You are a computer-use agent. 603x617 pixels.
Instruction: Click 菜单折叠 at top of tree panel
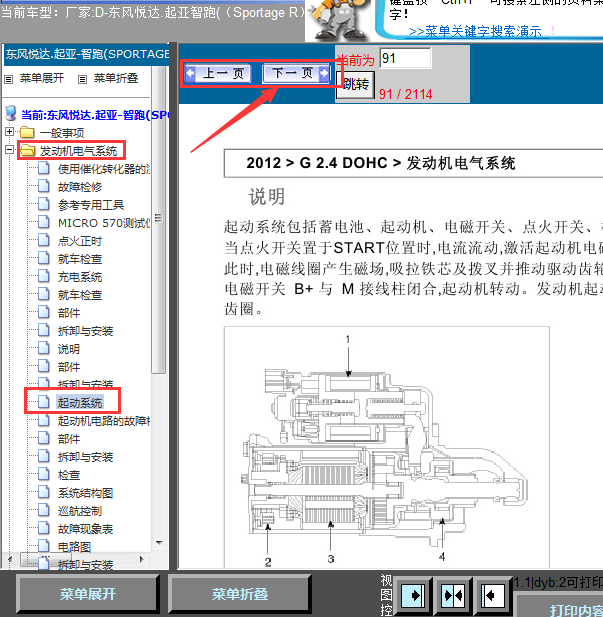point(116,78)
